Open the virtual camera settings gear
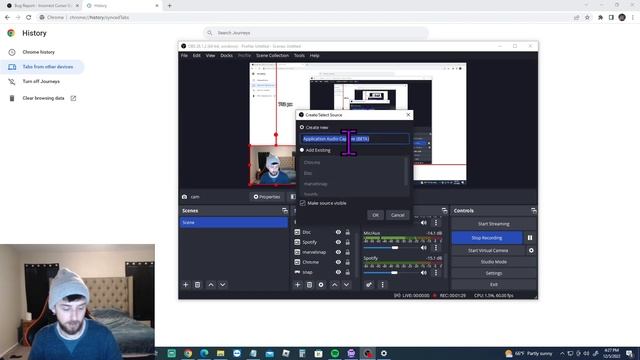This screenshot has height=360, width=640. 531,250
